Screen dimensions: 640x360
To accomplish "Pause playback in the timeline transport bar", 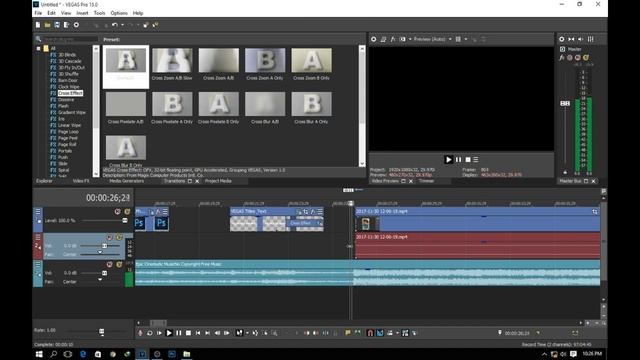I will tap(178, 333).
